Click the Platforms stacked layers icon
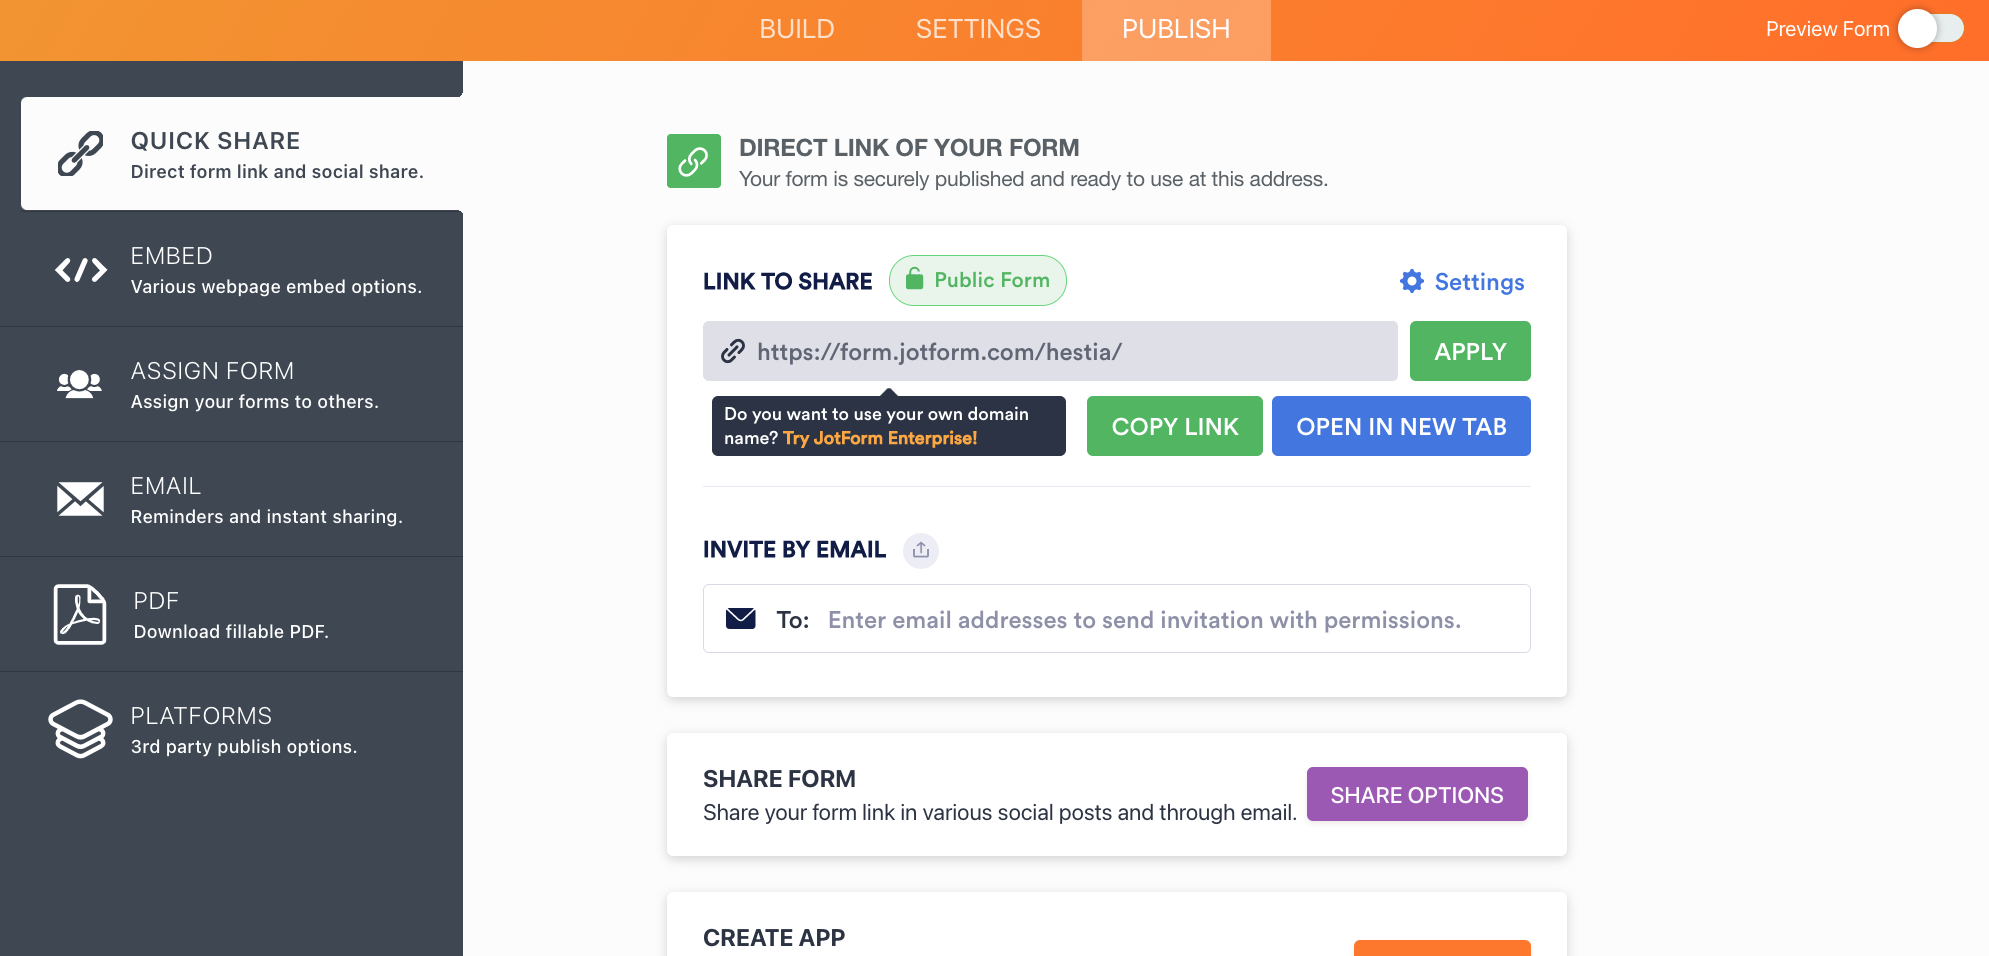The height and width of the screenshot is (956, 1989). tap(80, 729)
